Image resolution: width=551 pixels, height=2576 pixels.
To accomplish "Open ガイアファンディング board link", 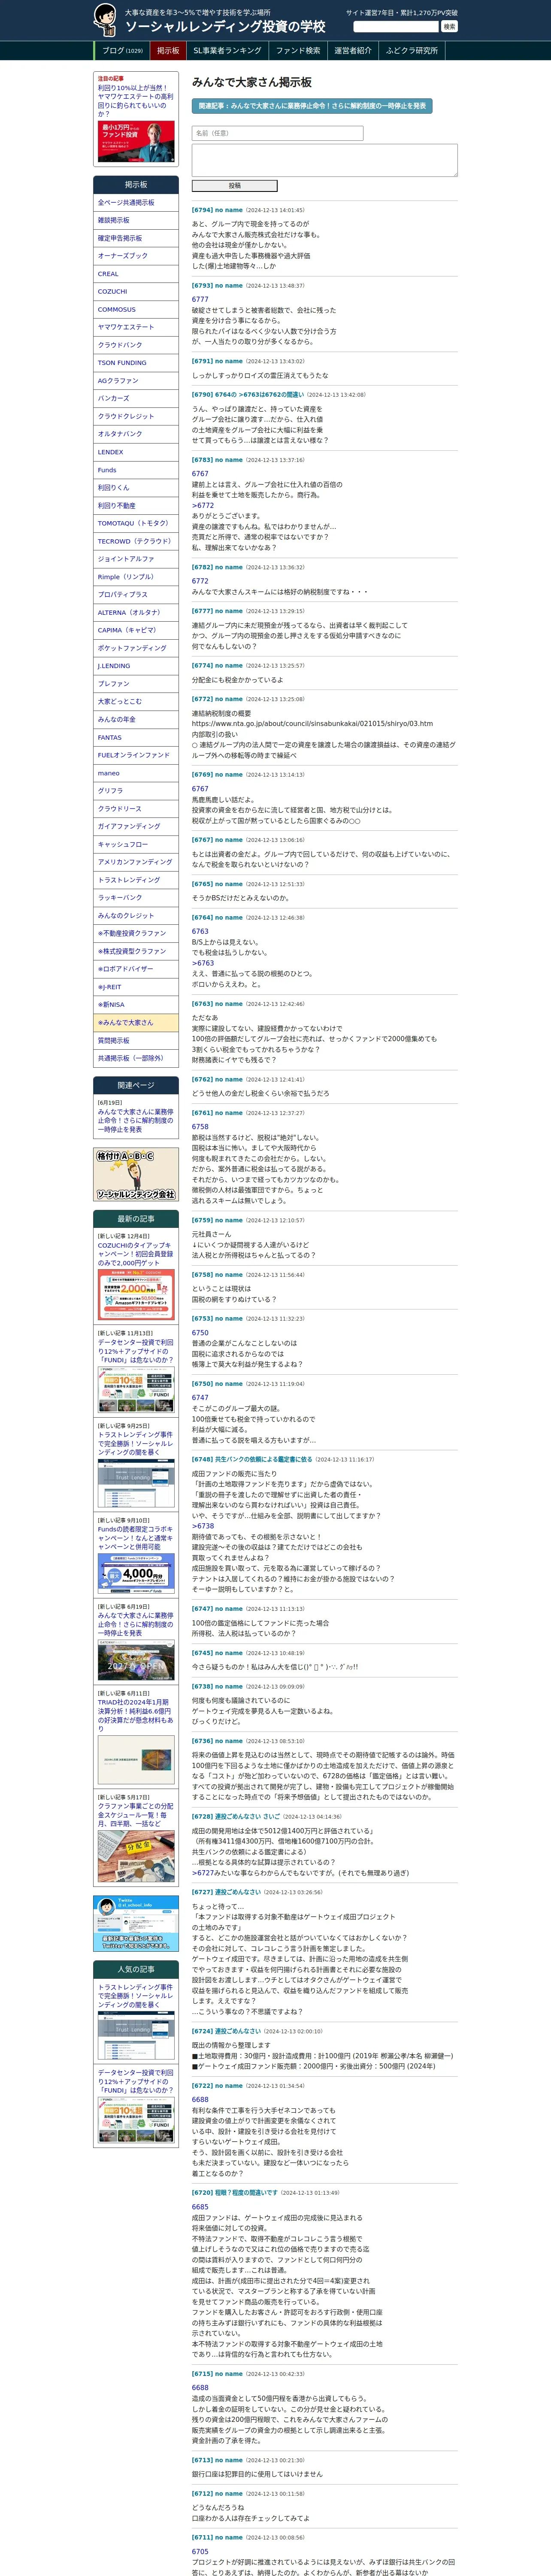I will (x=136, y=826).
